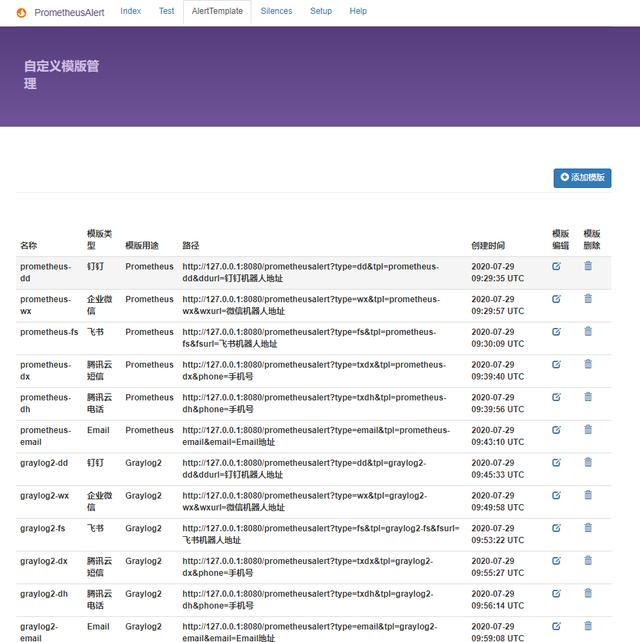Click the 2020-07-29 09:53:22 UTC timestamp
The height and width of the screenshot is (642, 640).
(498, 534)
